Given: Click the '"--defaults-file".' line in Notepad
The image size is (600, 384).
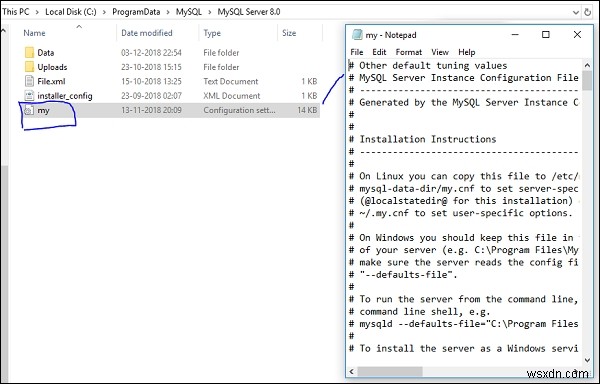Looking at the screenshot, I should (403, 275).
